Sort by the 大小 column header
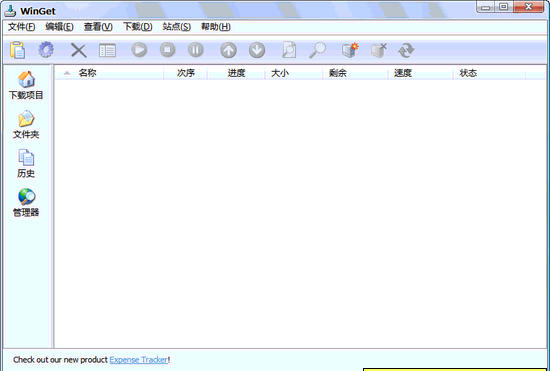This screenshot has width=550, height=371. pyautogui.click(x=294, y=73)
